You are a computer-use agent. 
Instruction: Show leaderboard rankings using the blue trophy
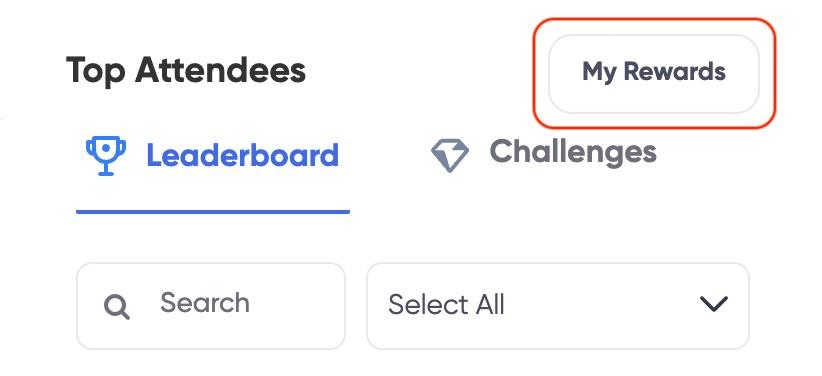click(106, 156)
